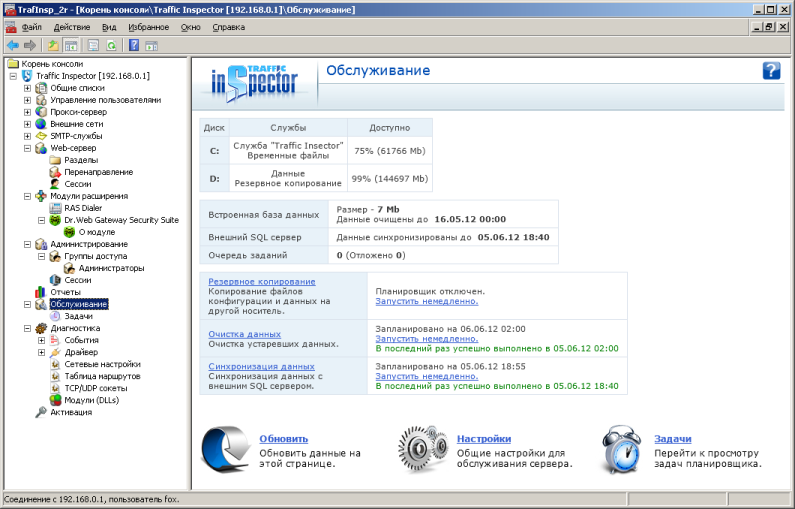The height and width of the screenshot is (509, 795).
Task: Click the SMTP-службы envelope icon
Action: pyautogui.click(x=41, y=136)
